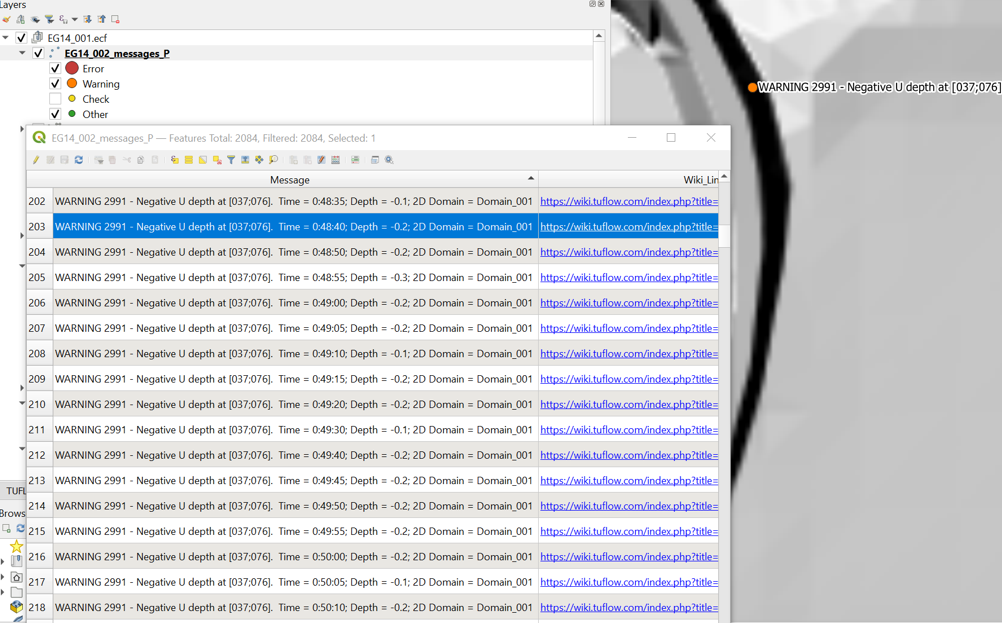This screenshot has height=623, width=1002.
Task: Add a new group in the Layers panel
Action: pyautogui.click(x=20, y=19)
